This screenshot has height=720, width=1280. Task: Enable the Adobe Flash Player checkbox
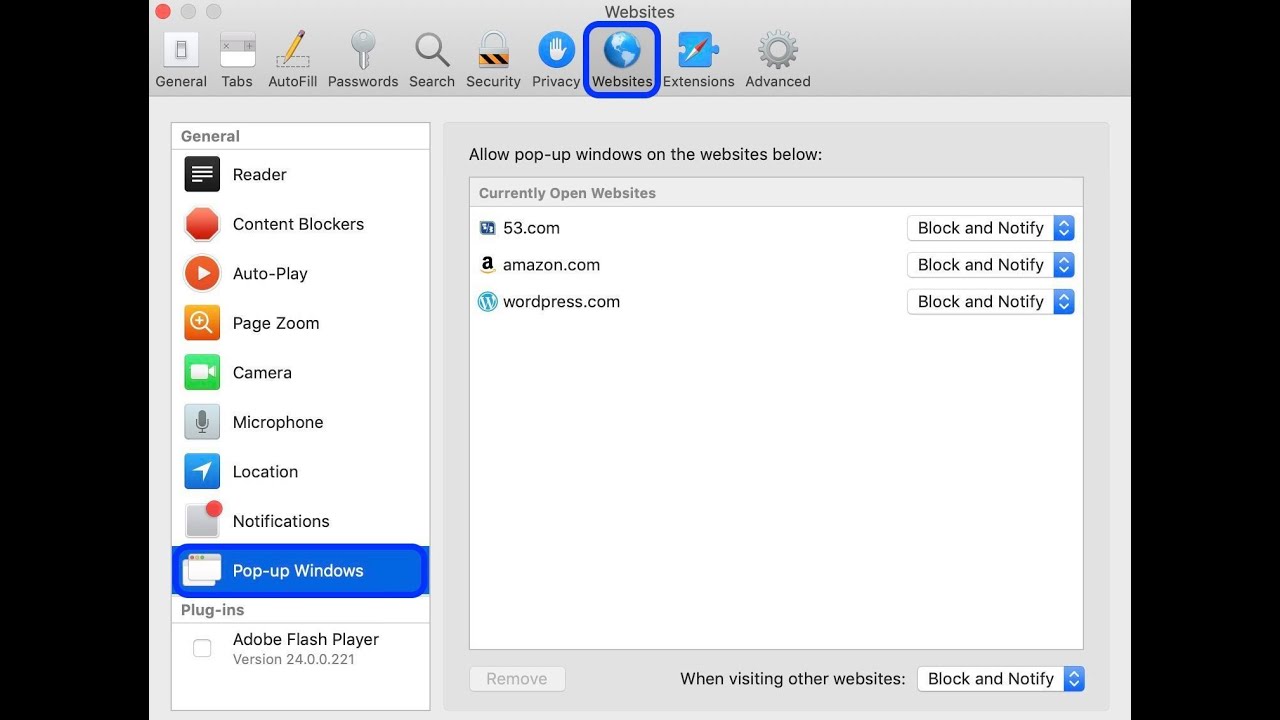click(202, 648)
